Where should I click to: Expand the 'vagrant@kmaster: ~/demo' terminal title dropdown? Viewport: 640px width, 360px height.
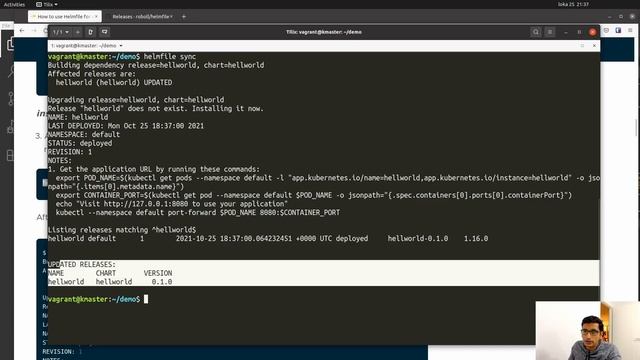click(121, 46)
